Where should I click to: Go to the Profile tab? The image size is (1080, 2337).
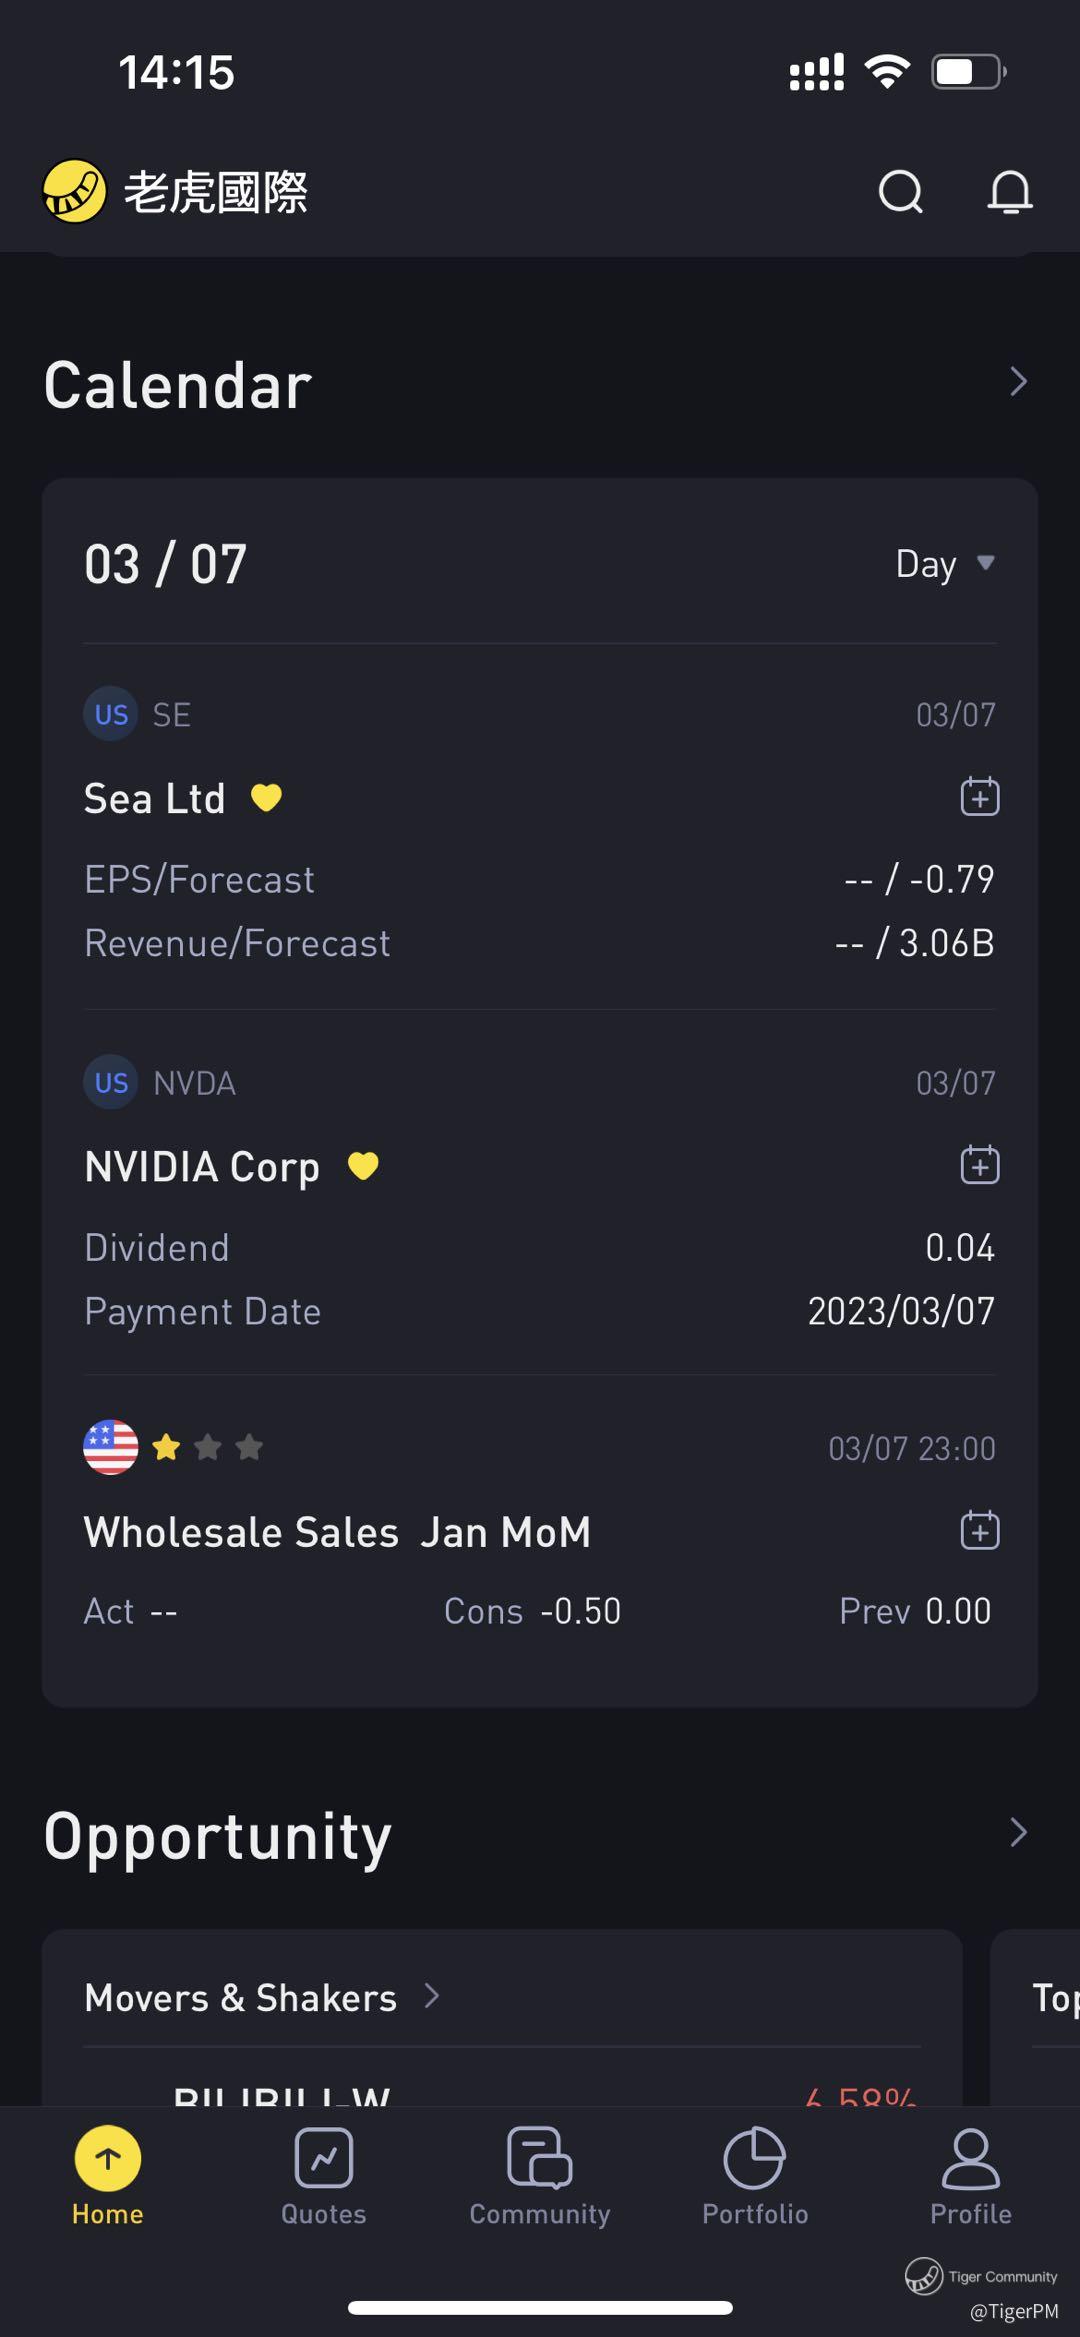(971, 2177)
